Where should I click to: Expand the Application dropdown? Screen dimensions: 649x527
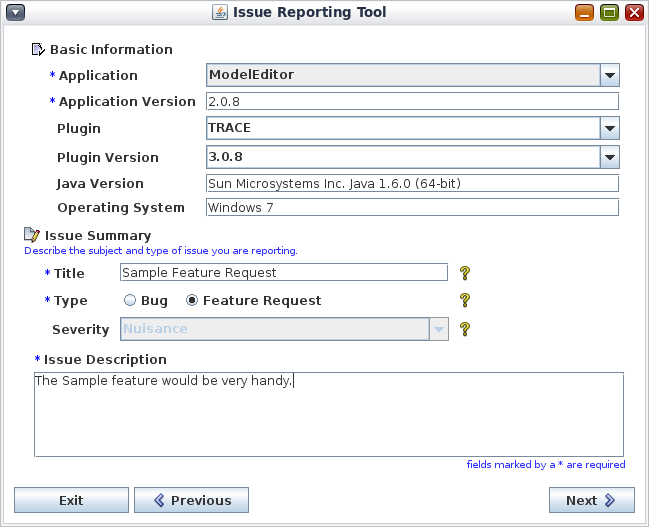(609, 75)
